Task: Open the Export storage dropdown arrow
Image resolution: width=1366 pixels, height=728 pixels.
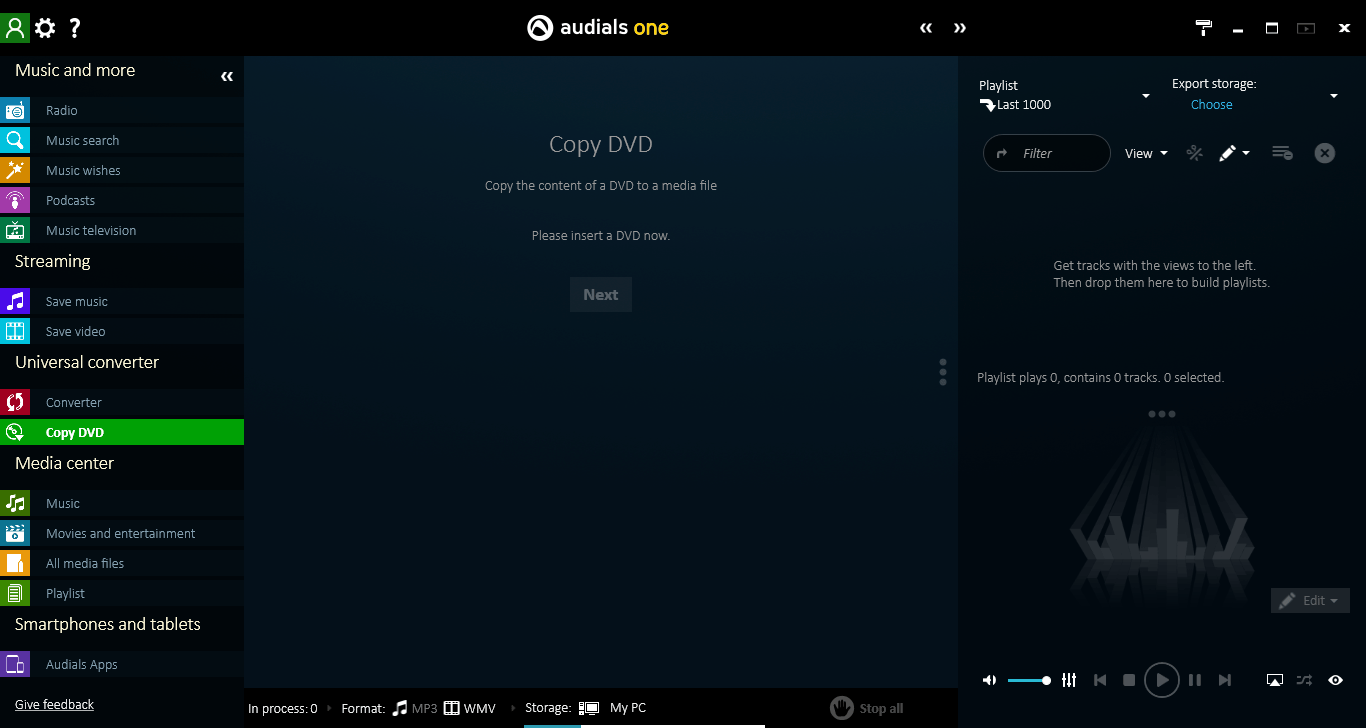Action: tap(1334, 96)
